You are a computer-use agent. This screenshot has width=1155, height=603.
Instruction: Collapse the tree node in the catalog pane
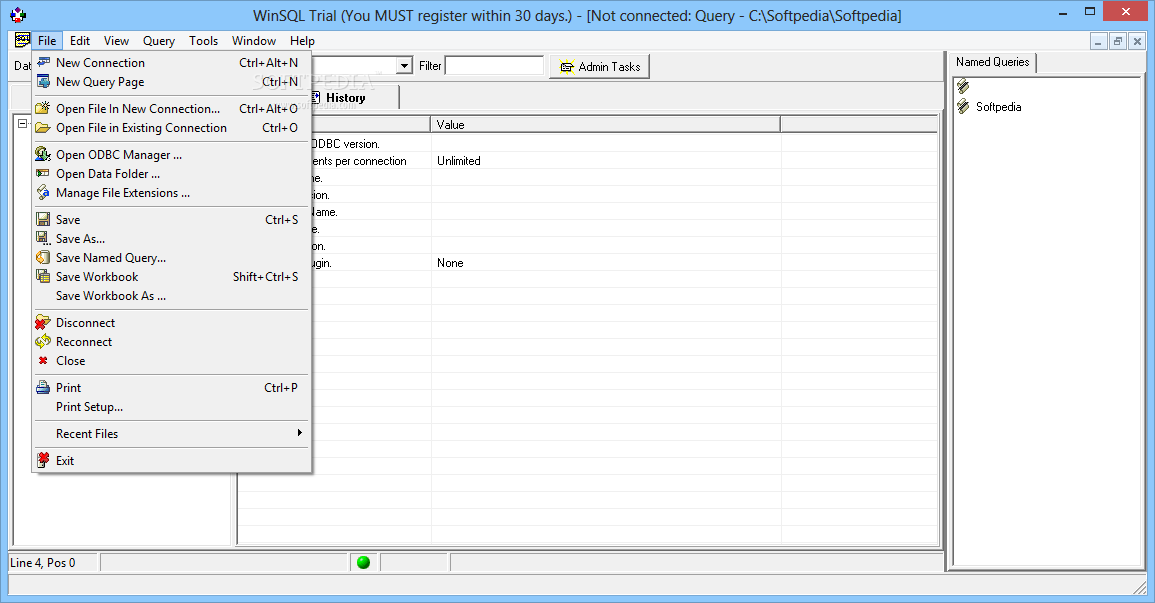(23, 123)
